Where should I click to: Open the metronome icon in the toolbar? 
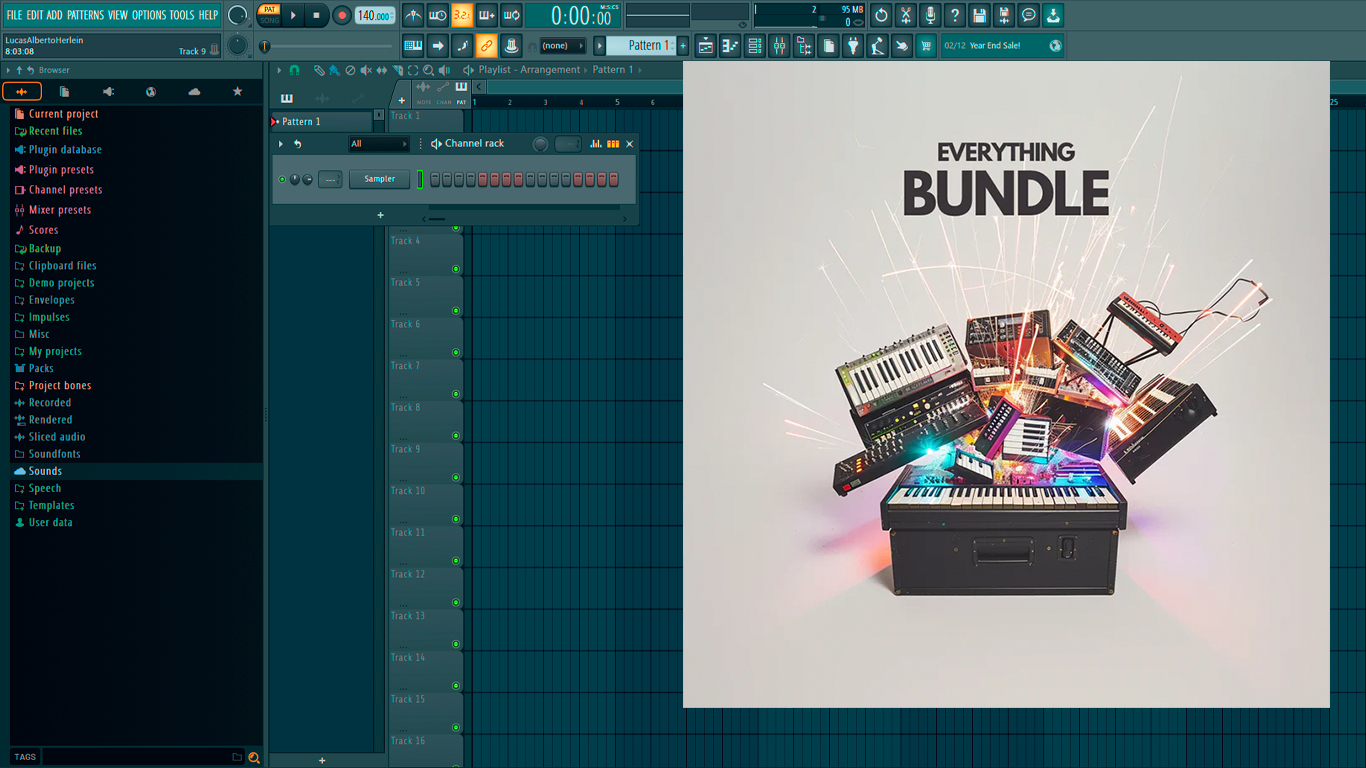(x=413, y=15)
